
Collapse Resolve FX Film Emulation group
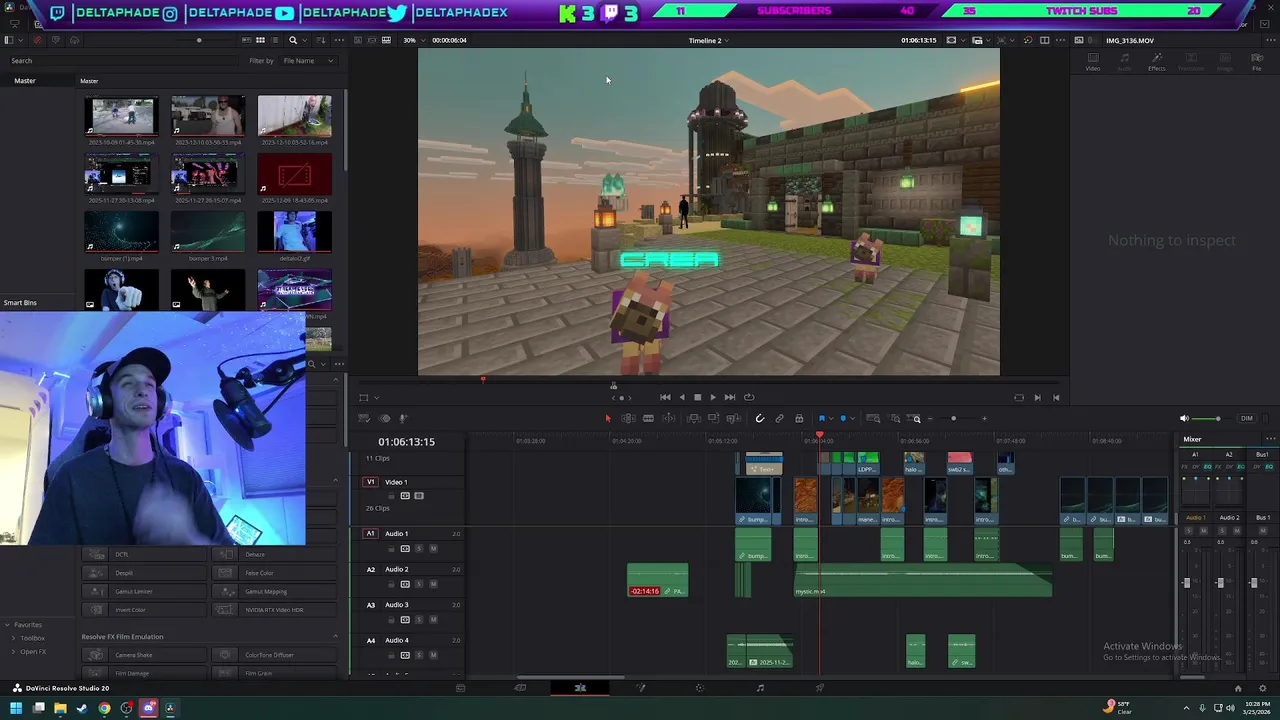[x=335, y=637]
